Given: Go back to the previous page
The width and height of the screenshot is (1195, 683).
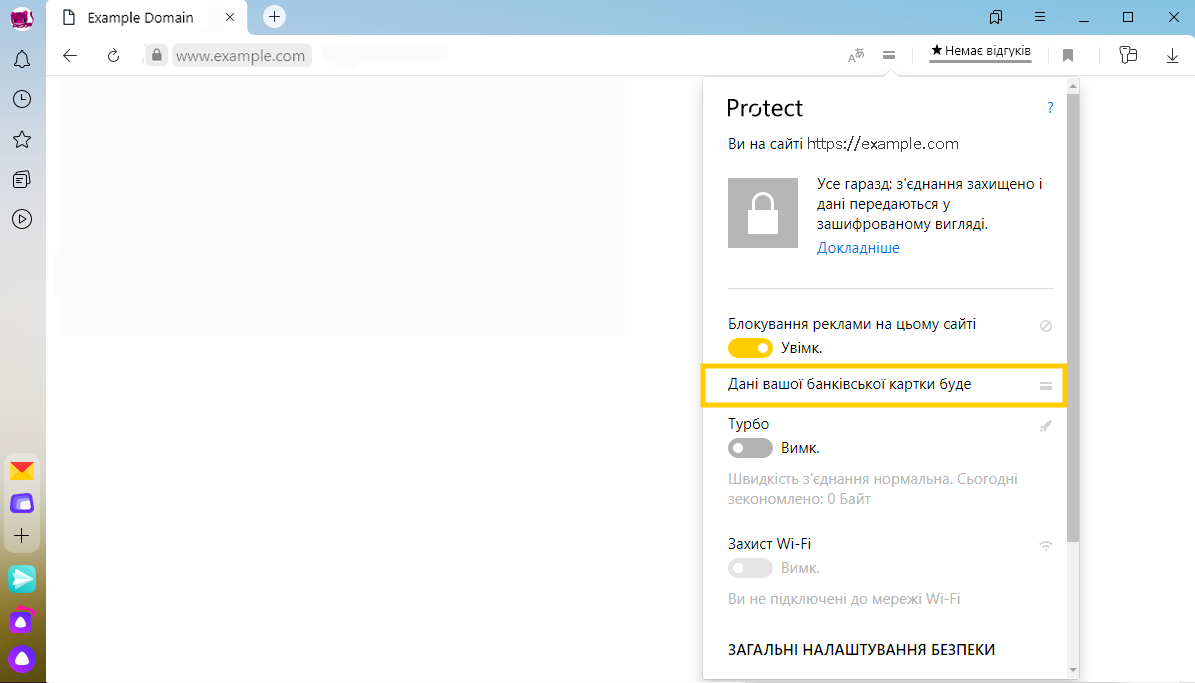Looking at the screenshot, I should (70, 55).
